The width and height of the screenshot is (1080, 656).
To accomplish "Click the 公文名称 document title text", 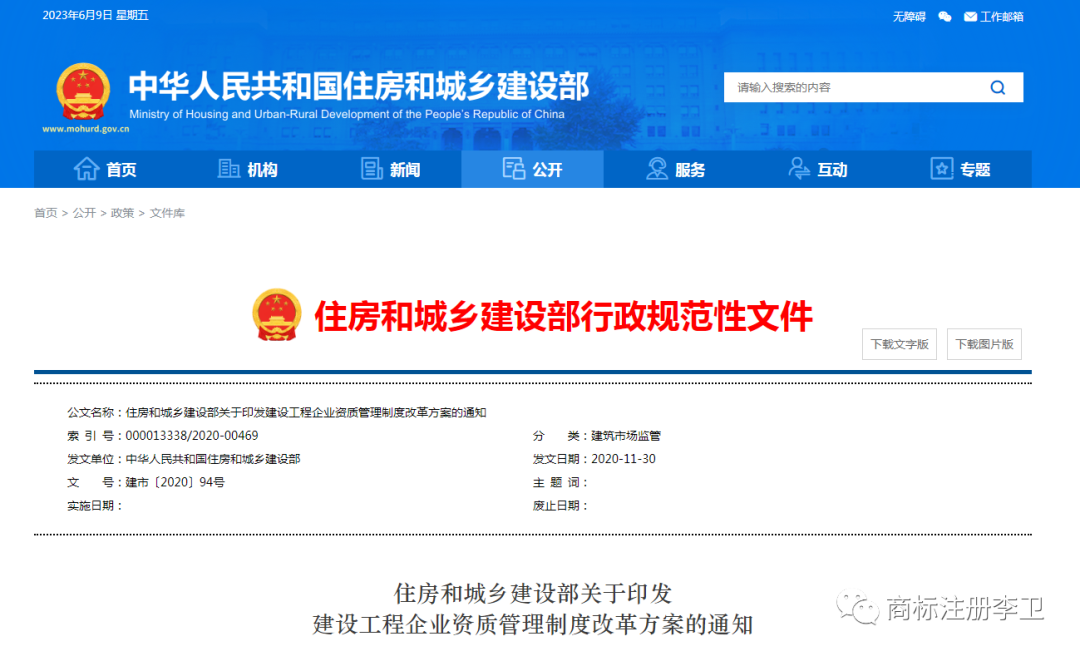I will 306,412.
